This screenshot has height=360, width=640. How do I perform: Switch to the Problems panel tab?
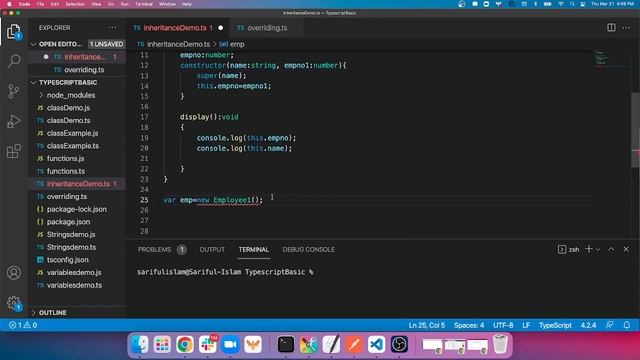tap(162, 249)
